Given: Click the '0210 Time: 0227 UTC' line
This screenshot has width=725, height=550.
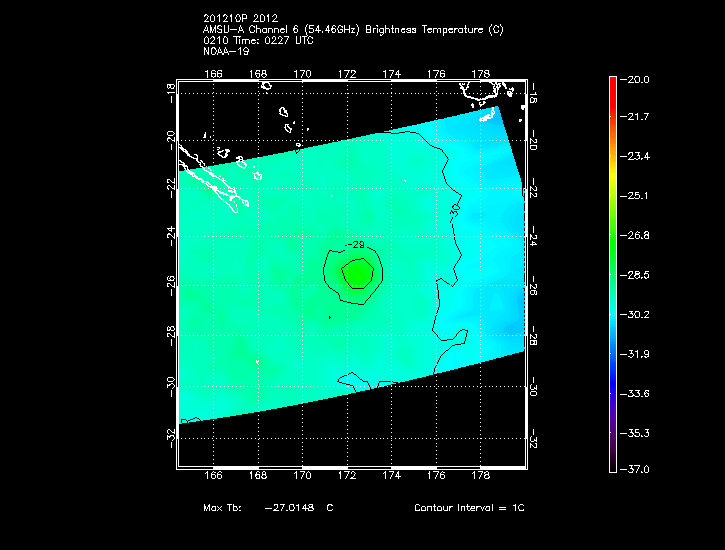Looking at the screenshot, I should point(258,40).
